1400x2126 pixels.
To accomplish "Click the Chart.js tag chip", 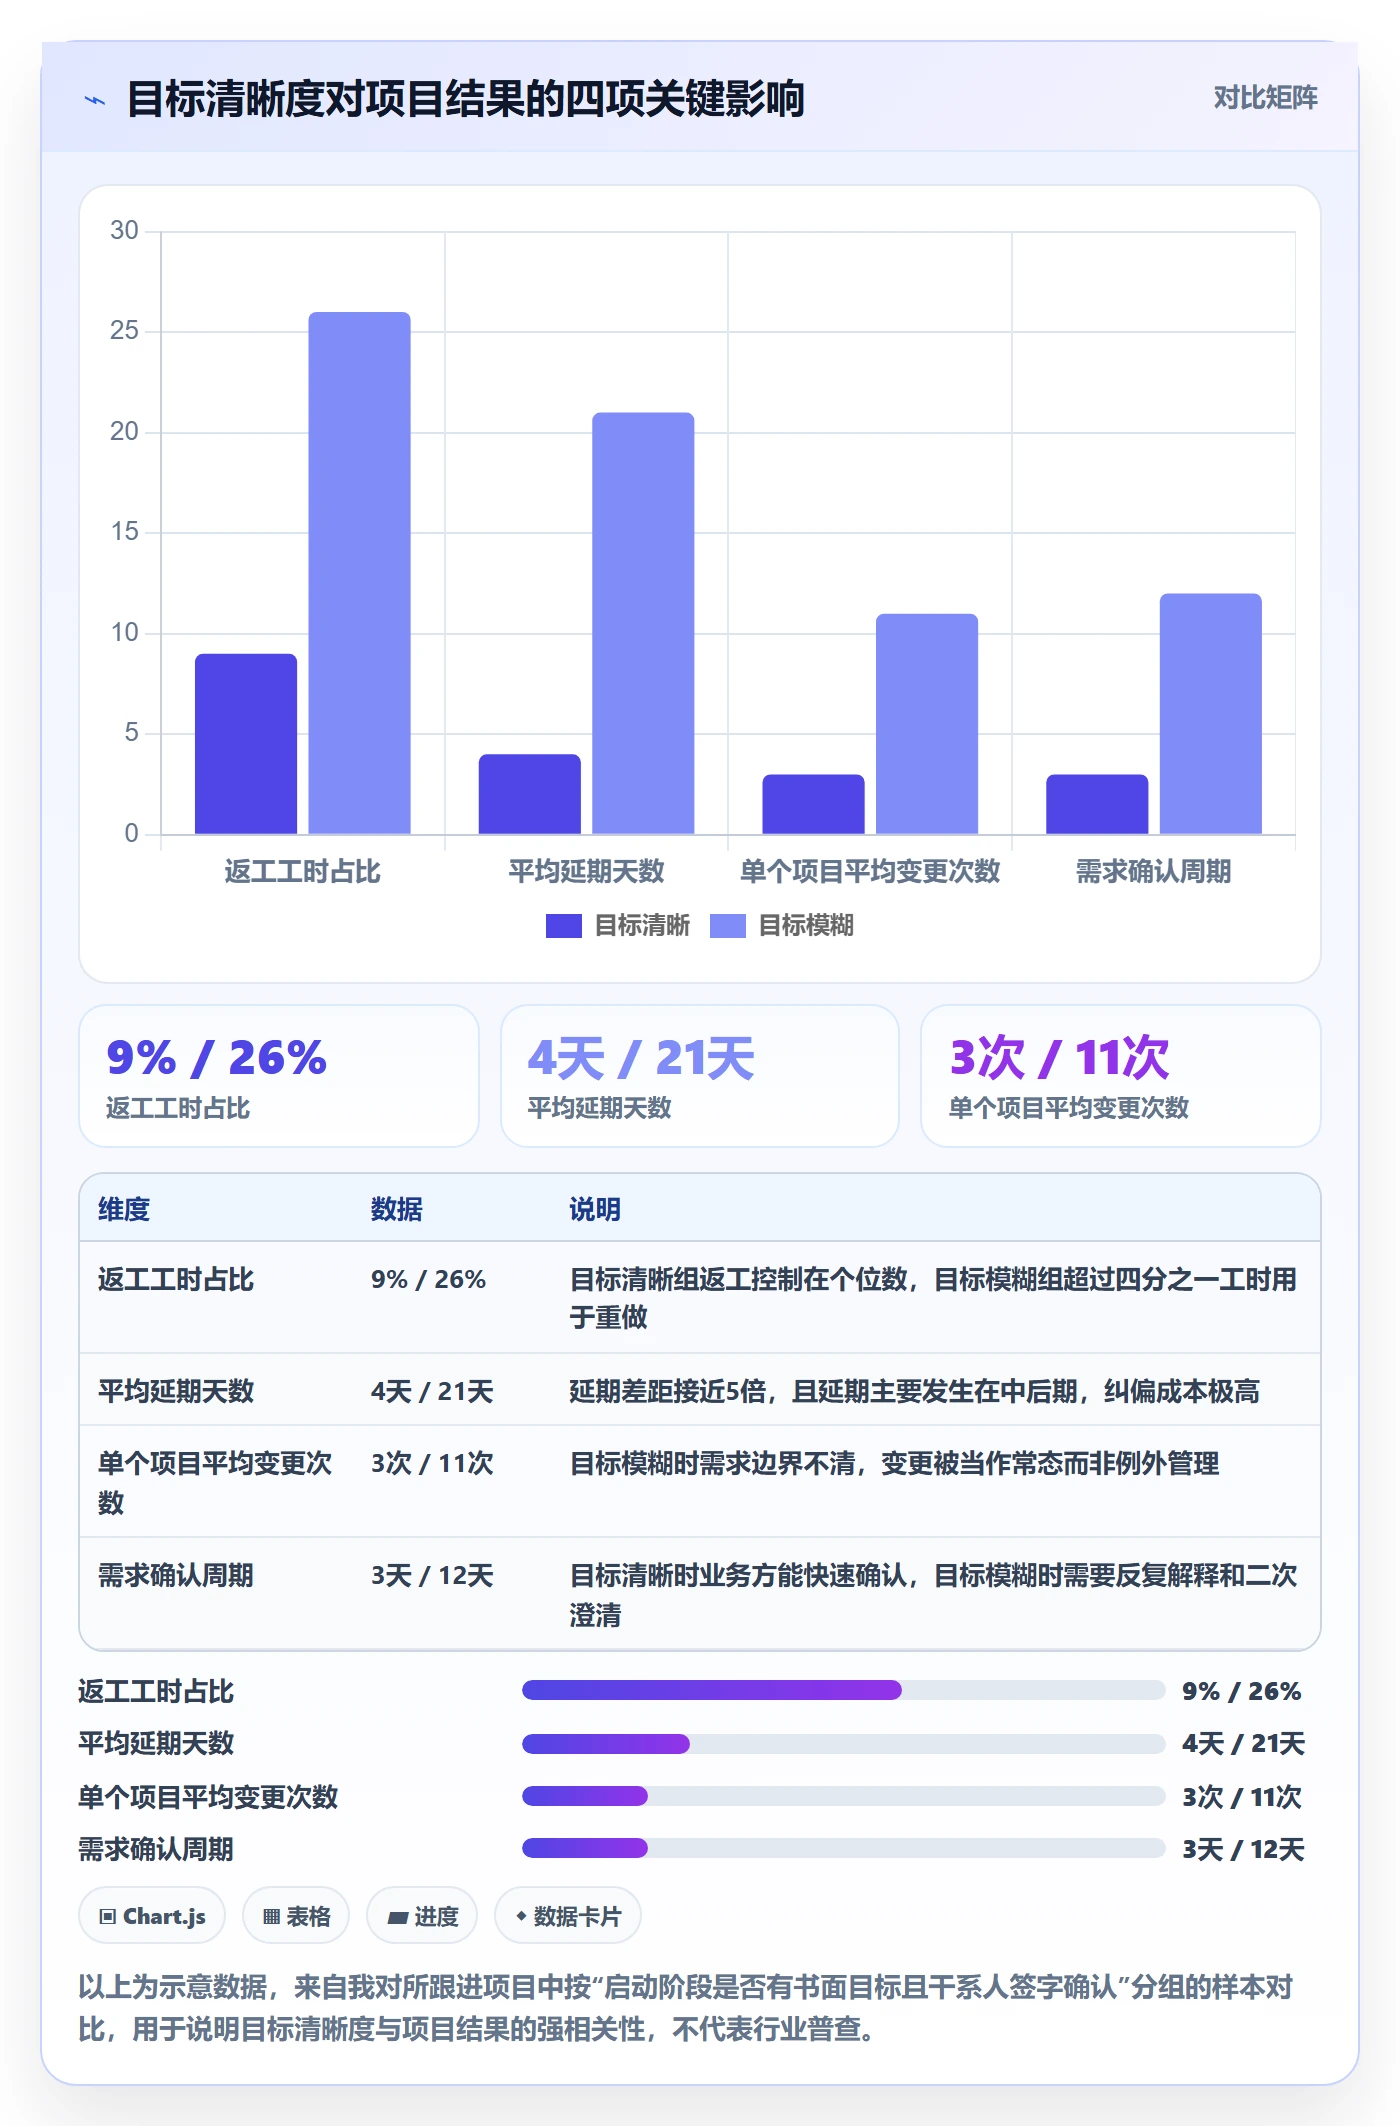I will tap(152, 1916).
